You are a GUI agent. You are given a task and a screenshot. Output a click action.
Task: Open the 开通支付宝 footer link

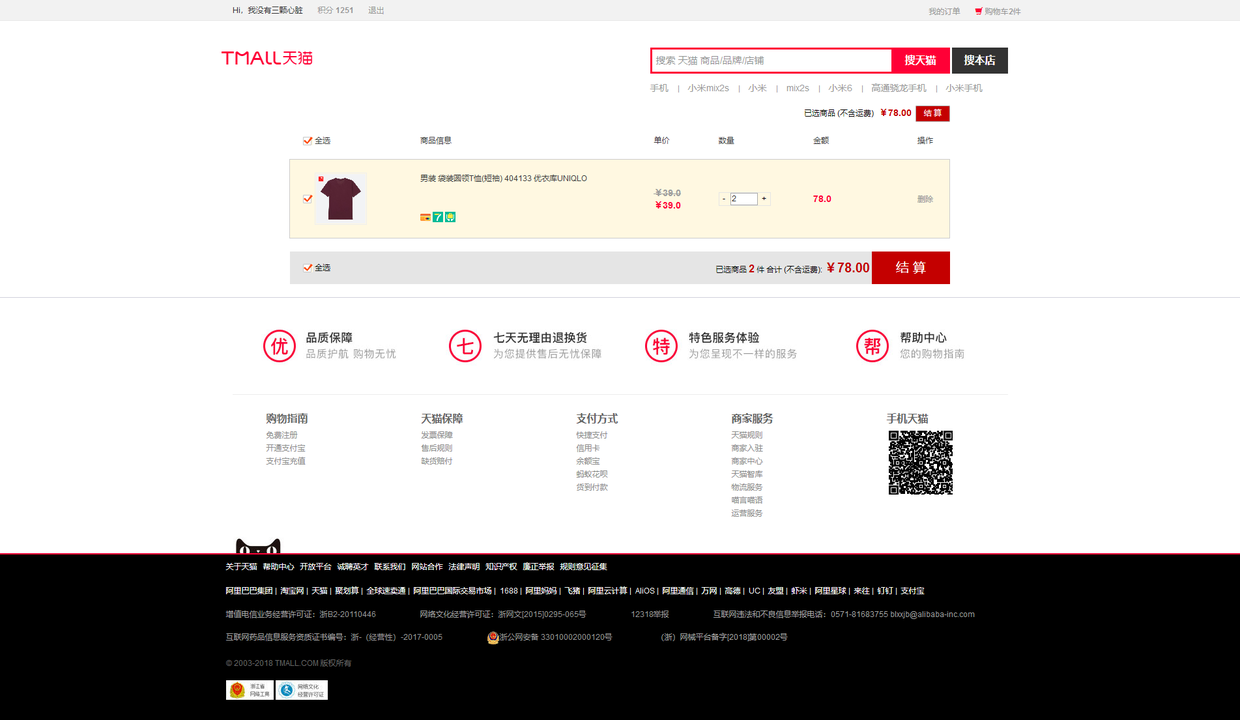pos(286,449)
